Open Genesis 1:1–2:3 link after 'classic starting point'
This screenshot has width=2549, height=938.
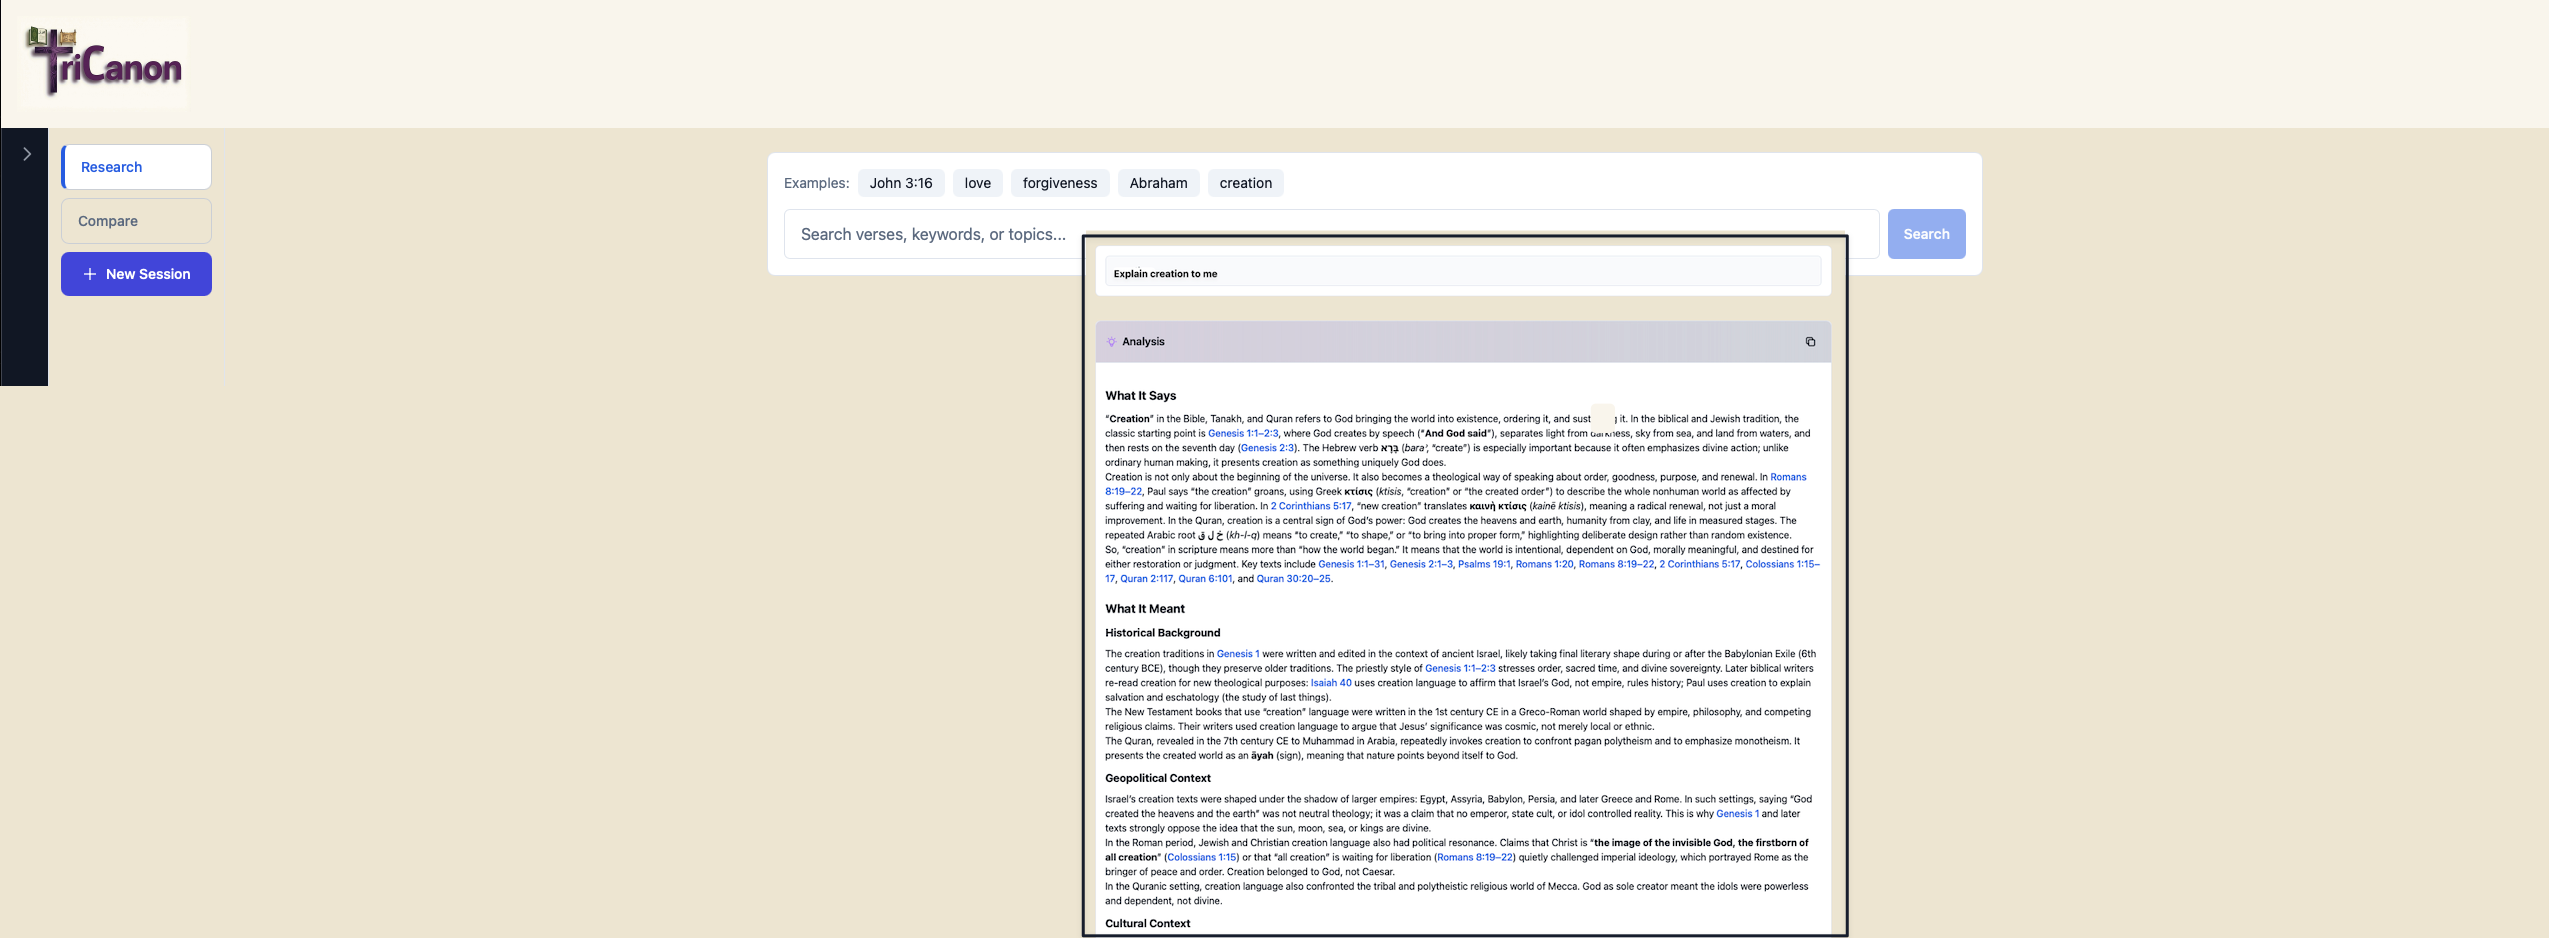coord(1242,434)
